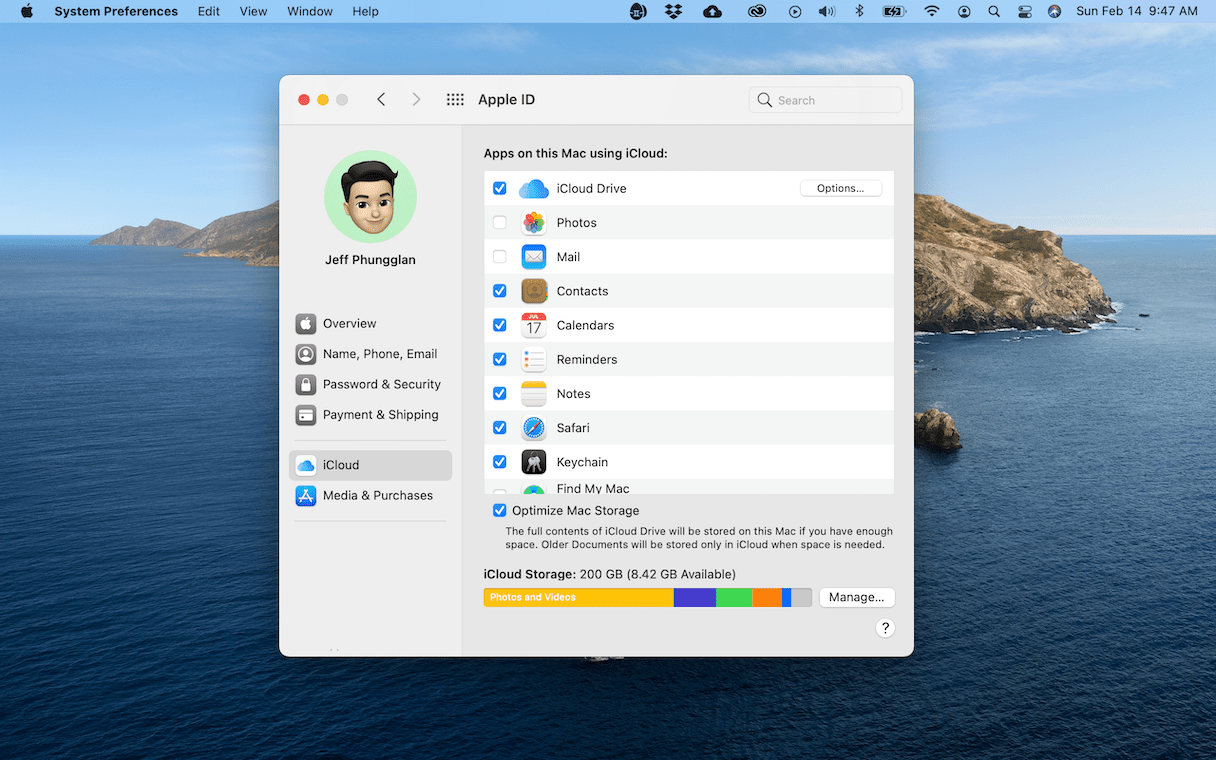Click the yellow Photos and Videos storage segment
Screen dimensions: 1216x760
click(579, 597)
